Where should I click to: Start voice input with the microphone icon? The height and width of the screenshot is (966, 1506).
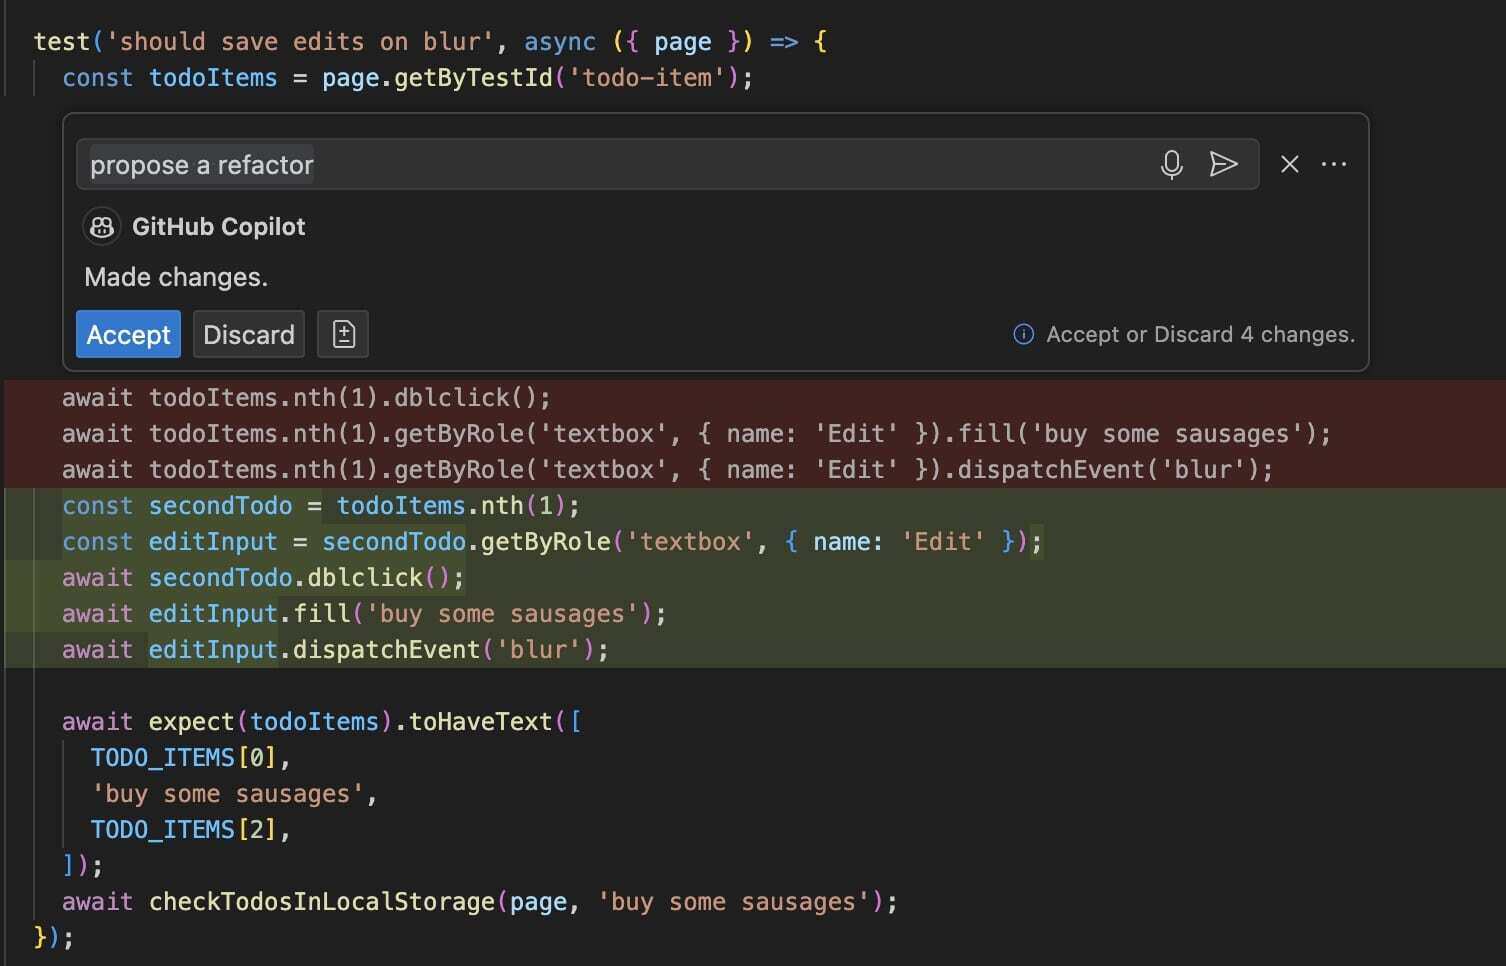pyautogui.click(x=1171, y=164)
